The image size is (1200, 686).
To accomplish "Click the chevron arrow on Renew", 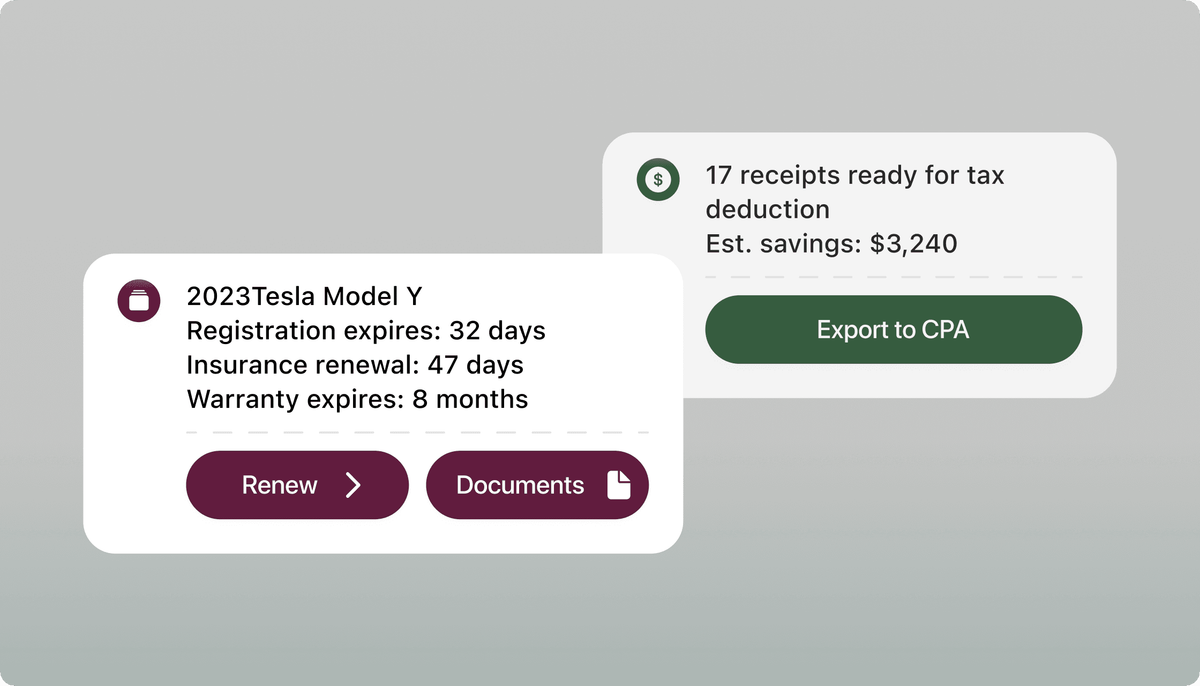I will pos(353,485).
